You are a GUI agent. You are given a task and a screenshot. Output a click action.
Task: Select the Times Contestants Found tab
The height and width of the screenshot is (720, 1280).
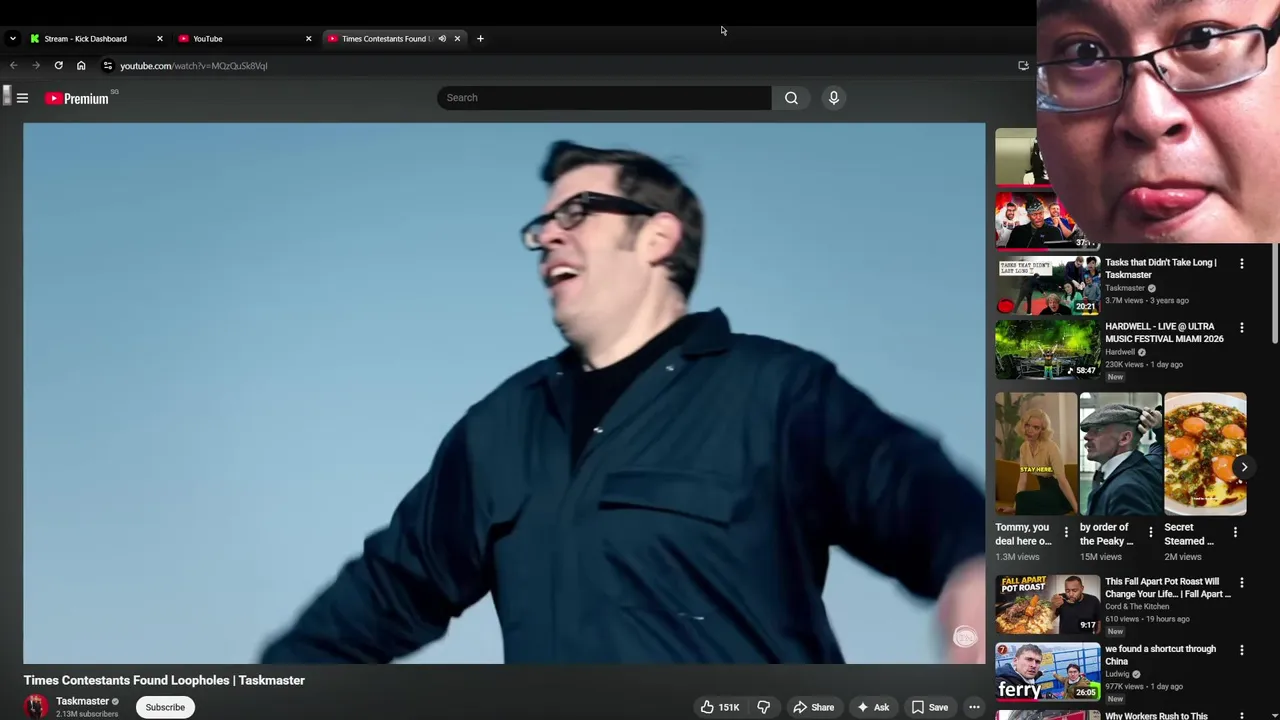[x=394, y=39]
